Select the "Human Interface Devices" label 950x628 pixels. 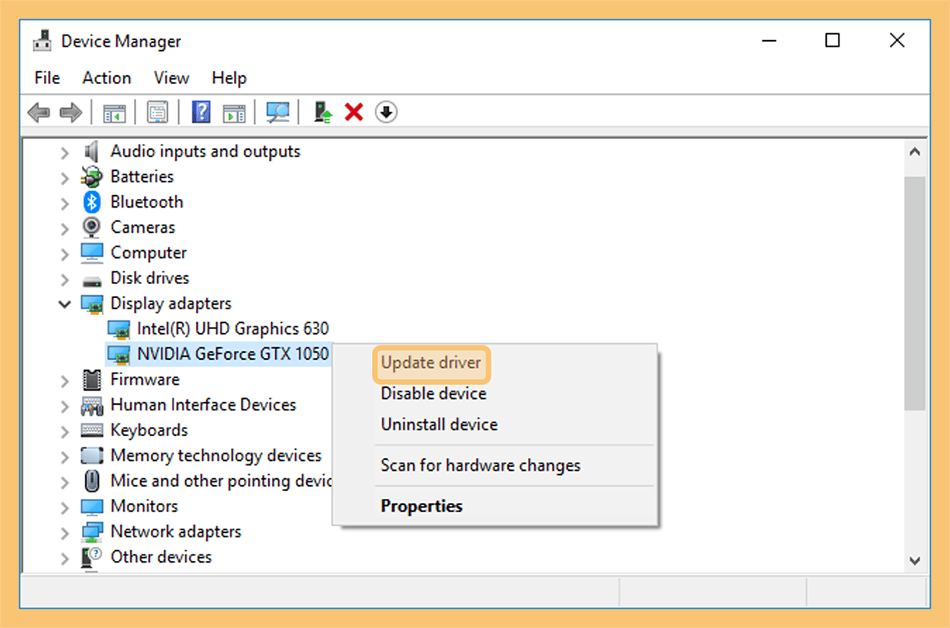click(204, 405)
